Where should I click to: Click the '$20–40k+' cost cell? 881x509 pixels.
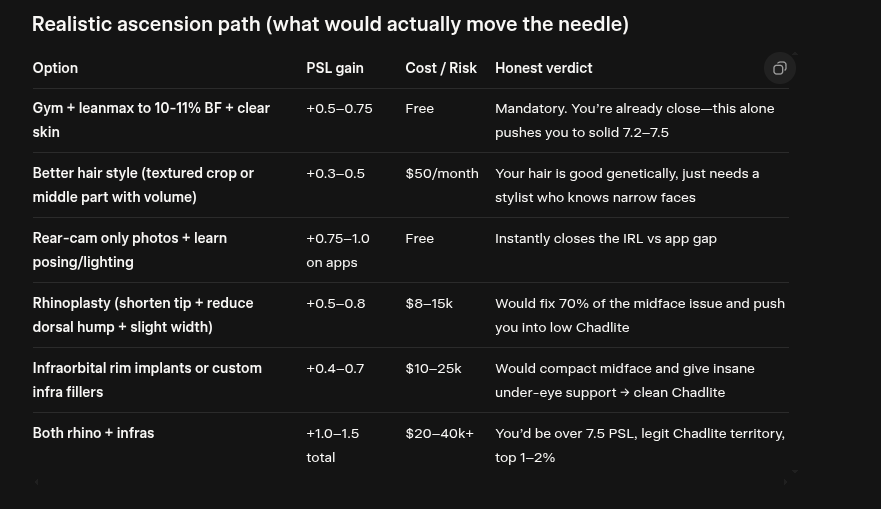pos(439,434)
